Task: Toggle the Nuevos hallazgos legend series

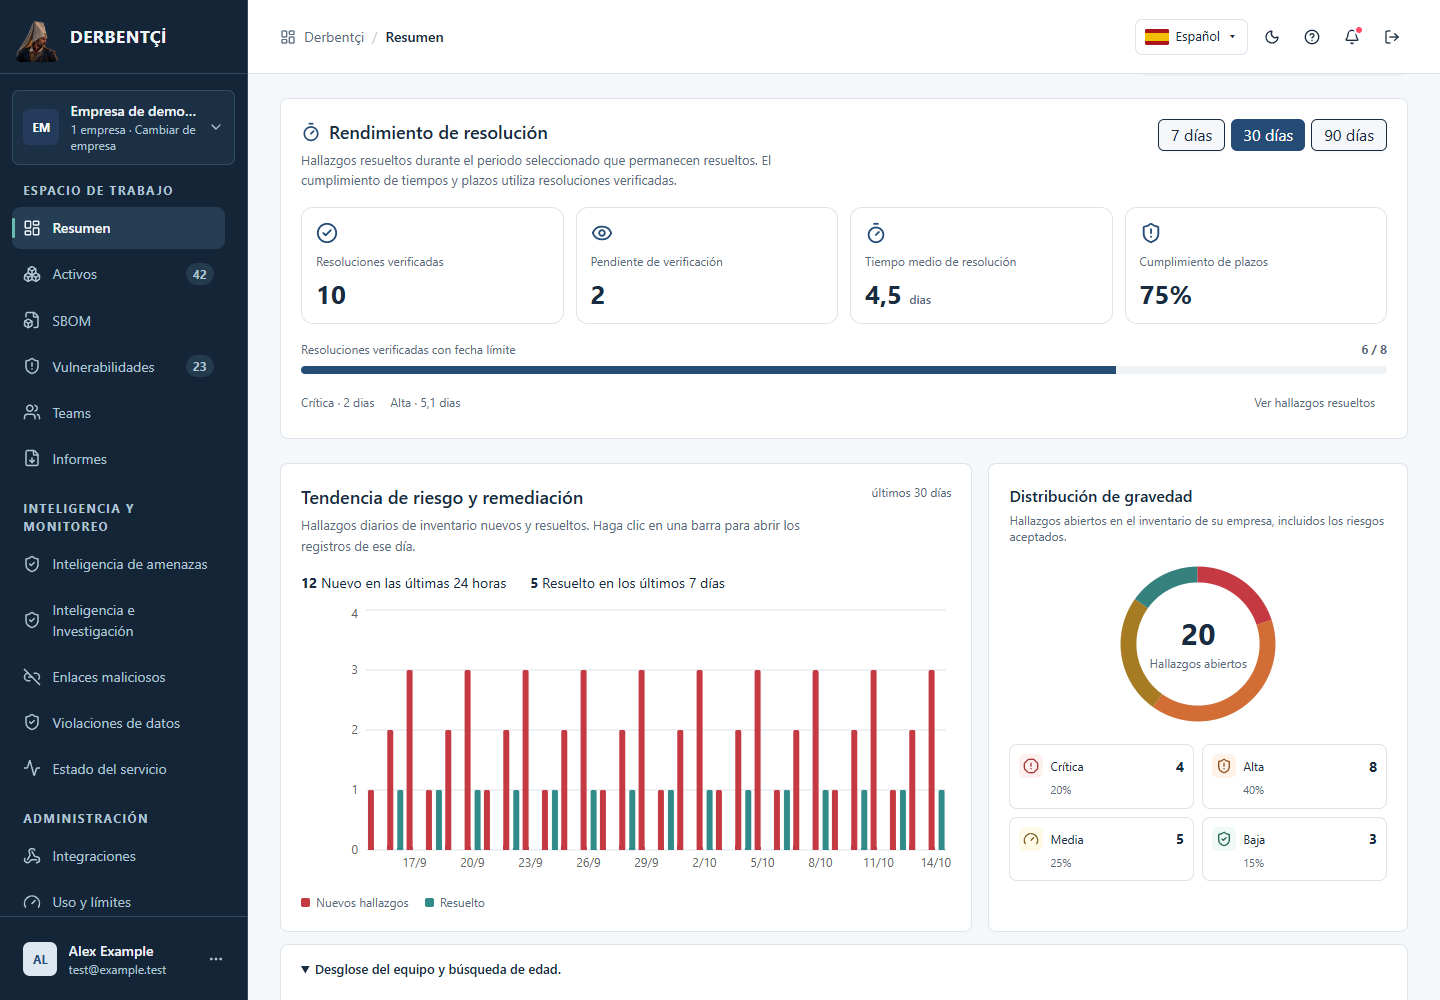Action: pyautogui.click(x=355, y=903)
